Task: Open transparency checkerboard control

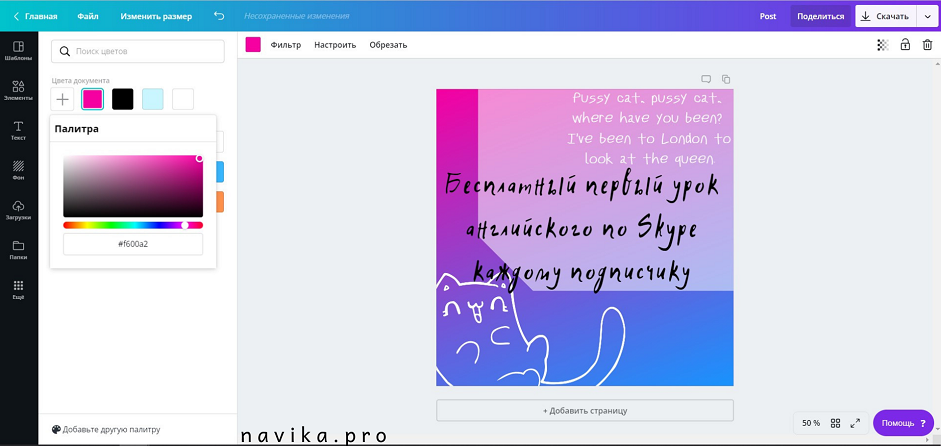Action: (x=882, y=45)
